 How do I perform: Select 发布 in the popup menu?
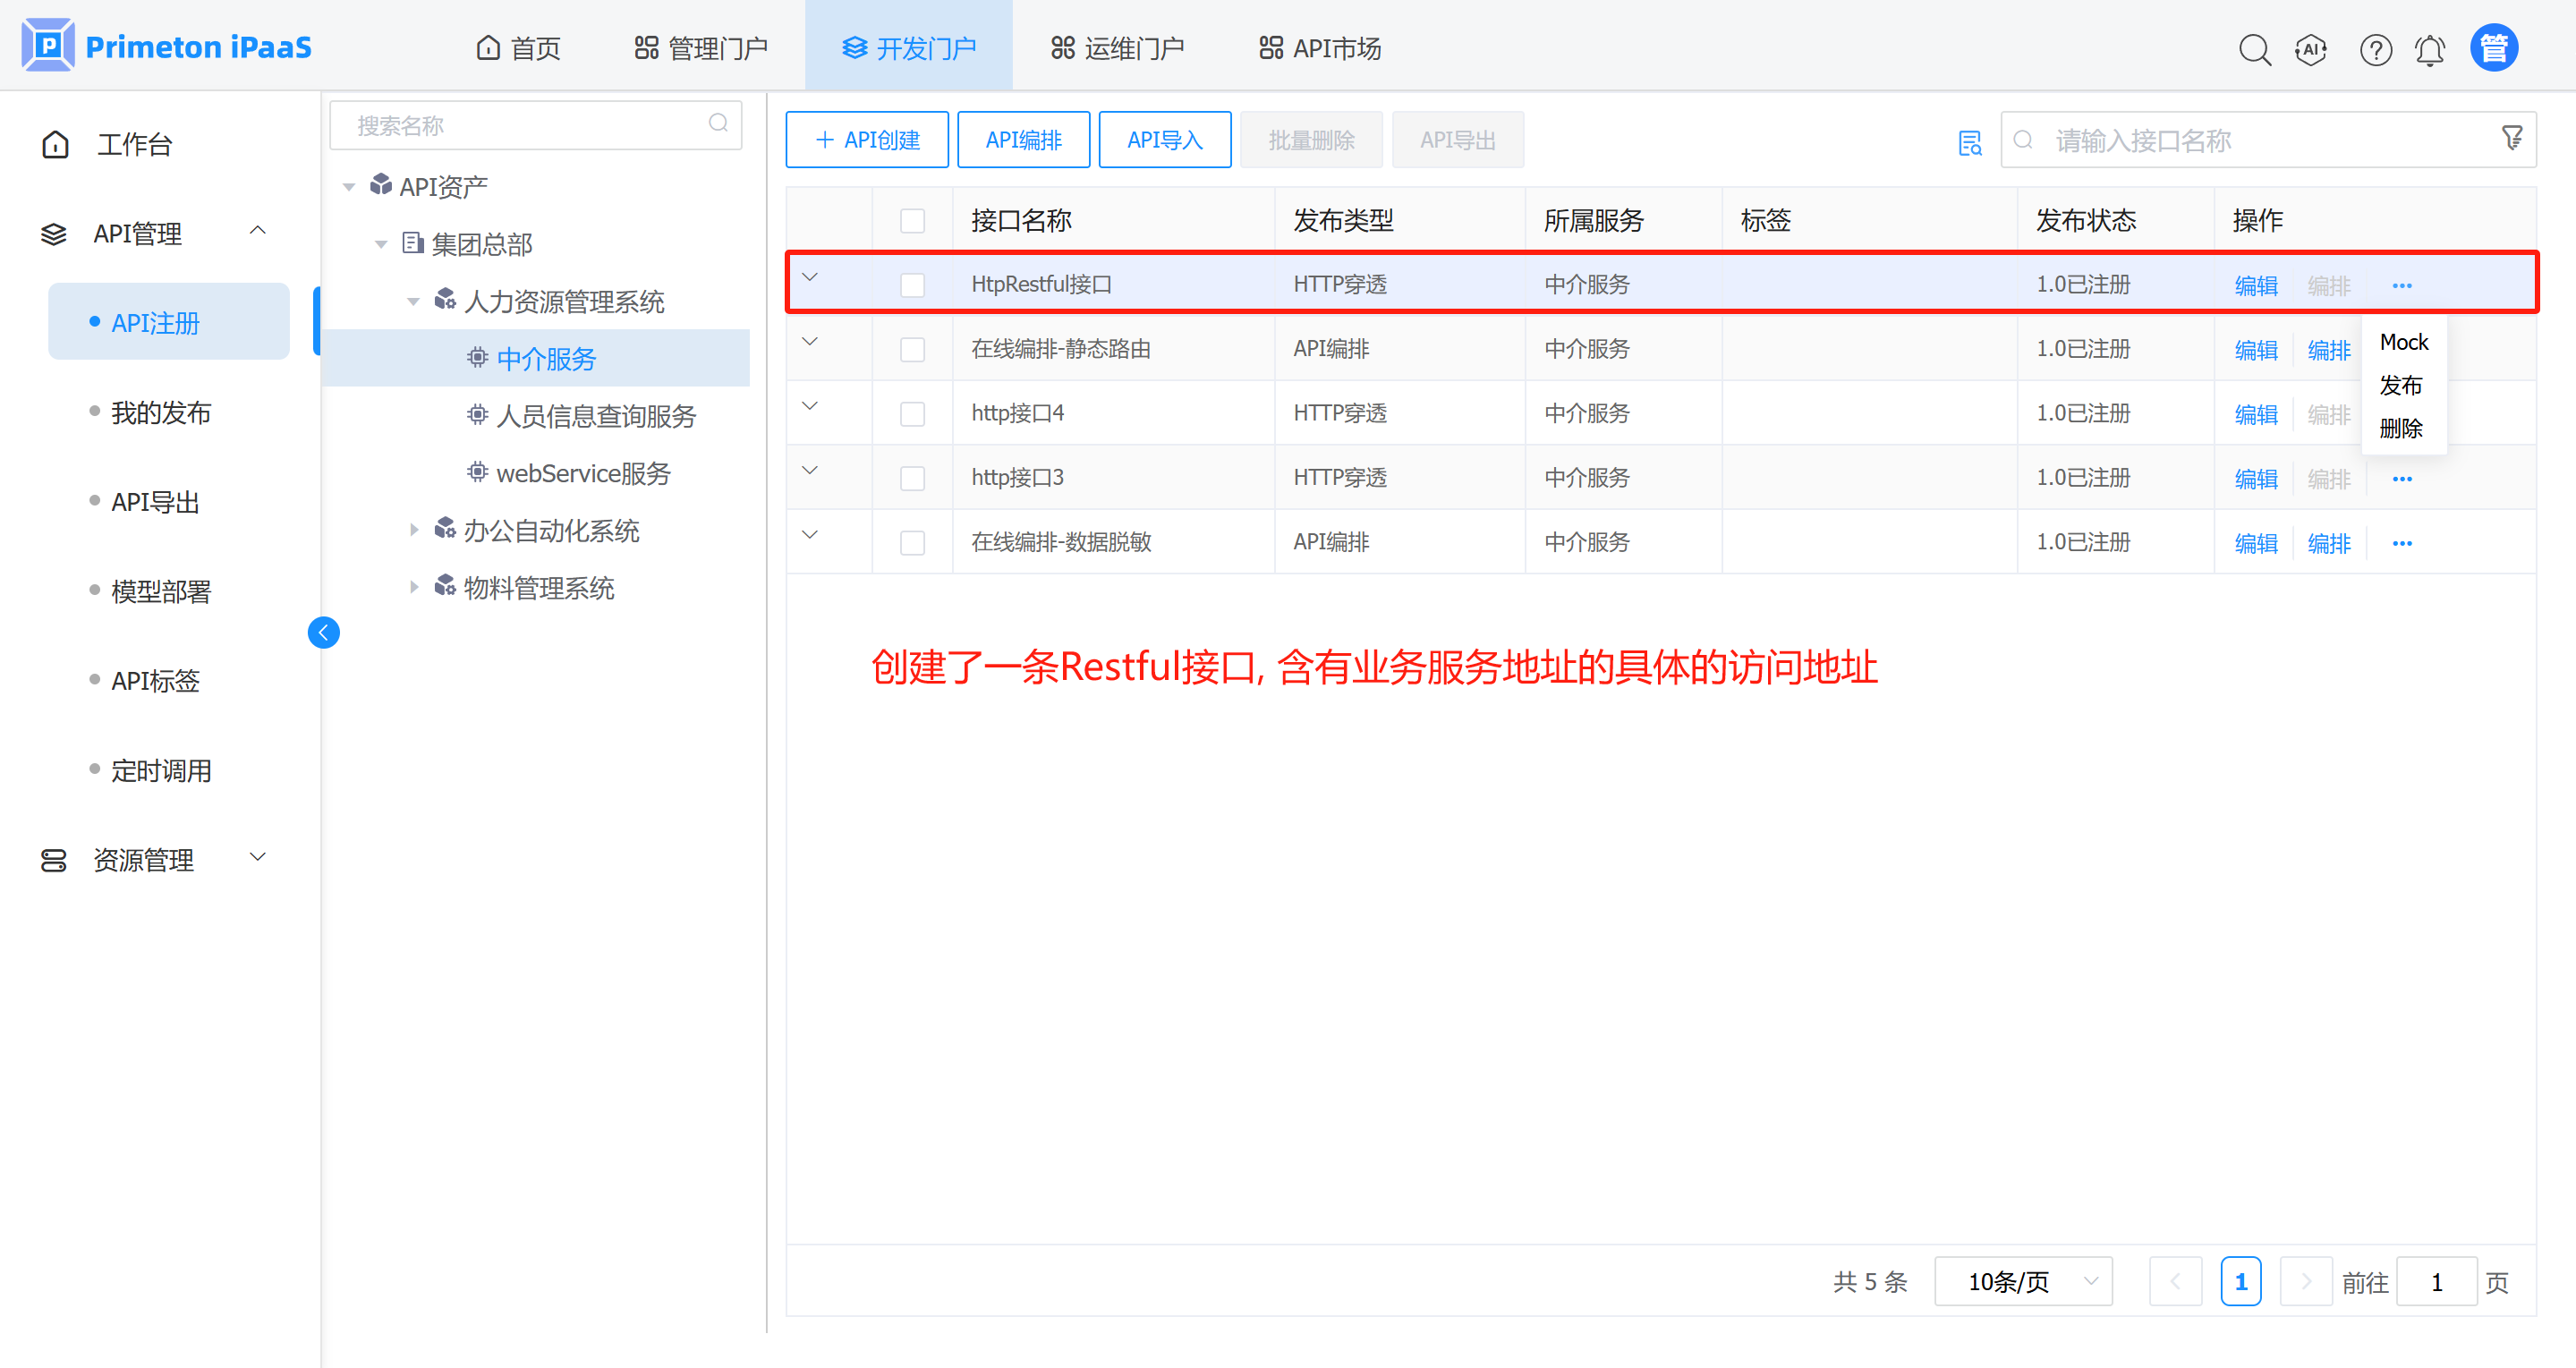(2400, 385)
